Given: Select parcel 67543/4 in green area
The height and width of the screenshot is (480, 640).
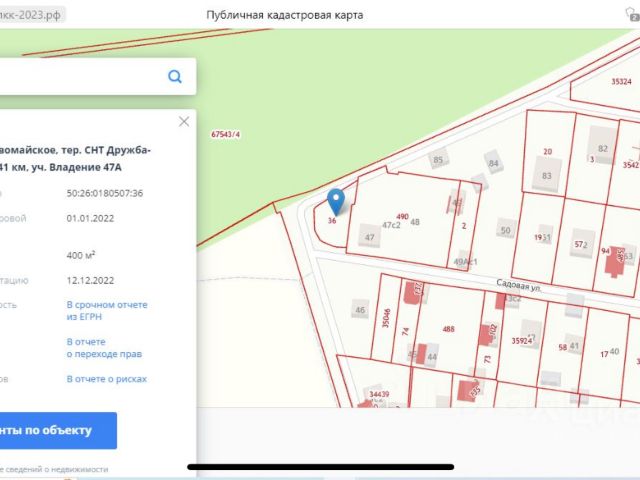Looking at the screenshot, I should (x=225, y=134).
